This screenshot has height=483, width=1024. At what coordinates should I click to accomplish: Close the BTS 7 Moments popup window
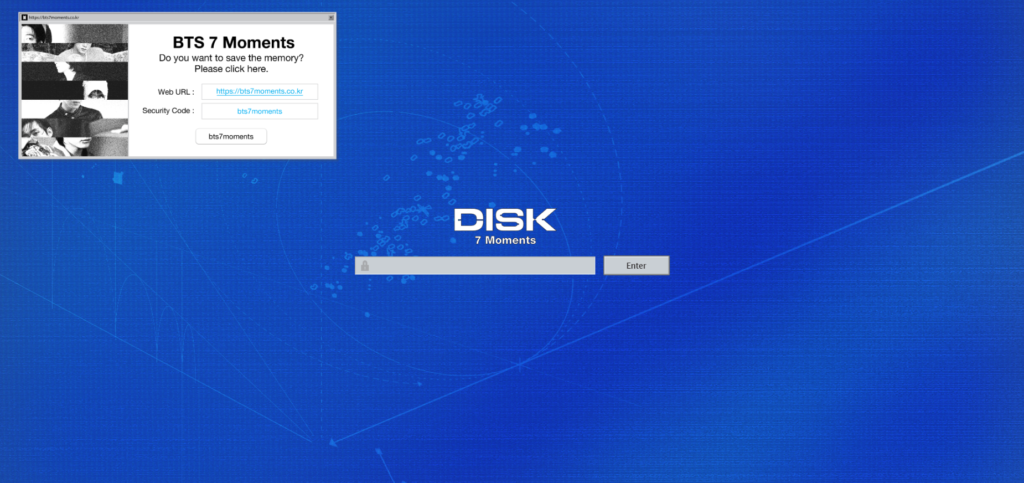click(331, 18)
